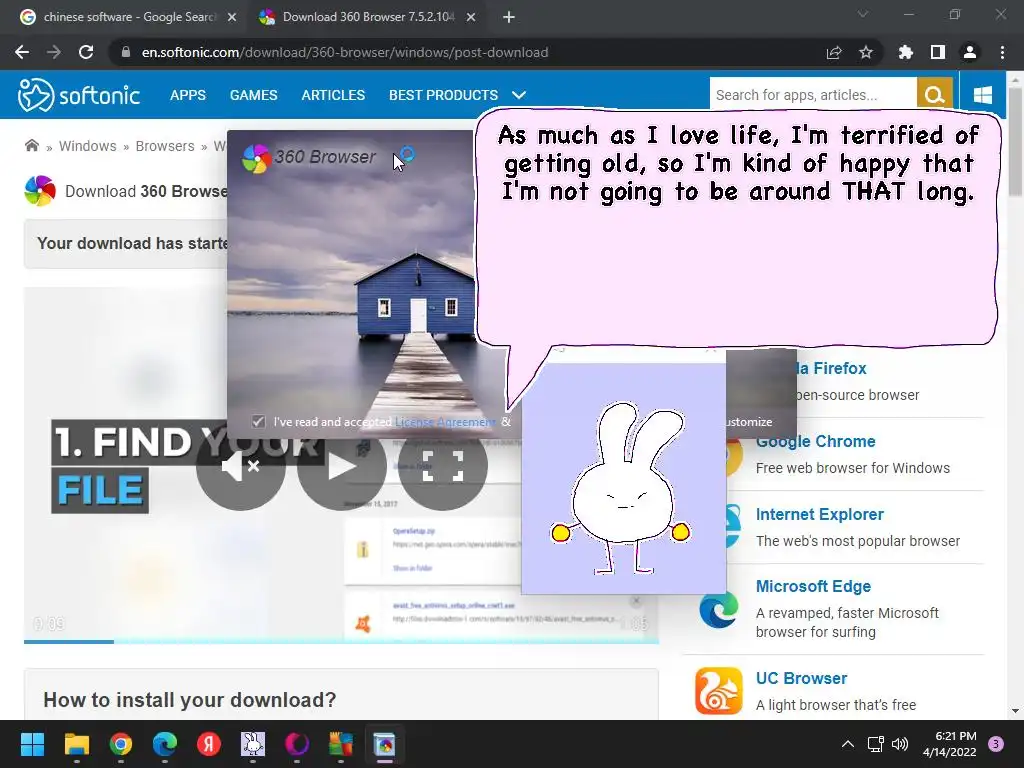The image size is (1024, 768).
Task: Open Chrome profile avatar
Action: 970,52
